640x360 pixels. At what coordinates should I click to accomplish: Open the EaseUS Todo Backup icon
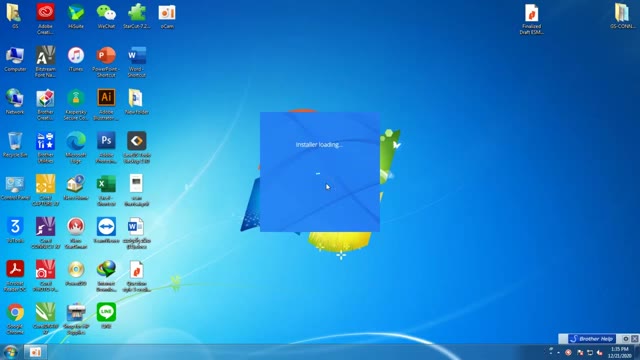137,147
